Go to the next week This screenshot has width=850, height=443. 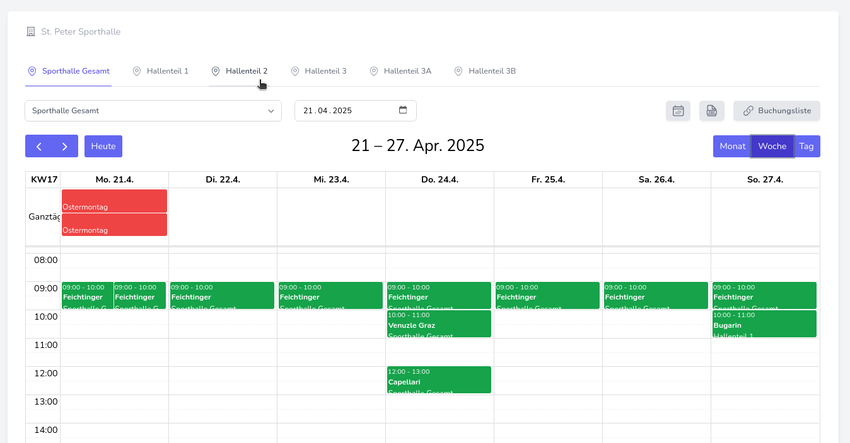click(65, 146)
